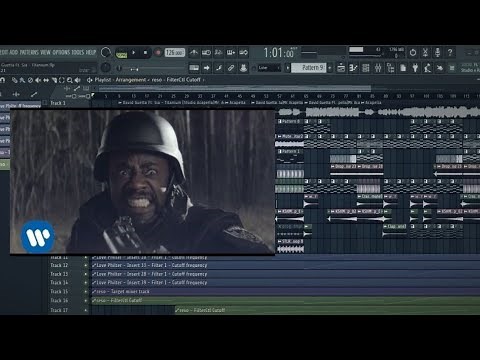Click the note/clip grouping icon
Image resolution: width=480 pixels, height=360 pixels.
point(244,68)
